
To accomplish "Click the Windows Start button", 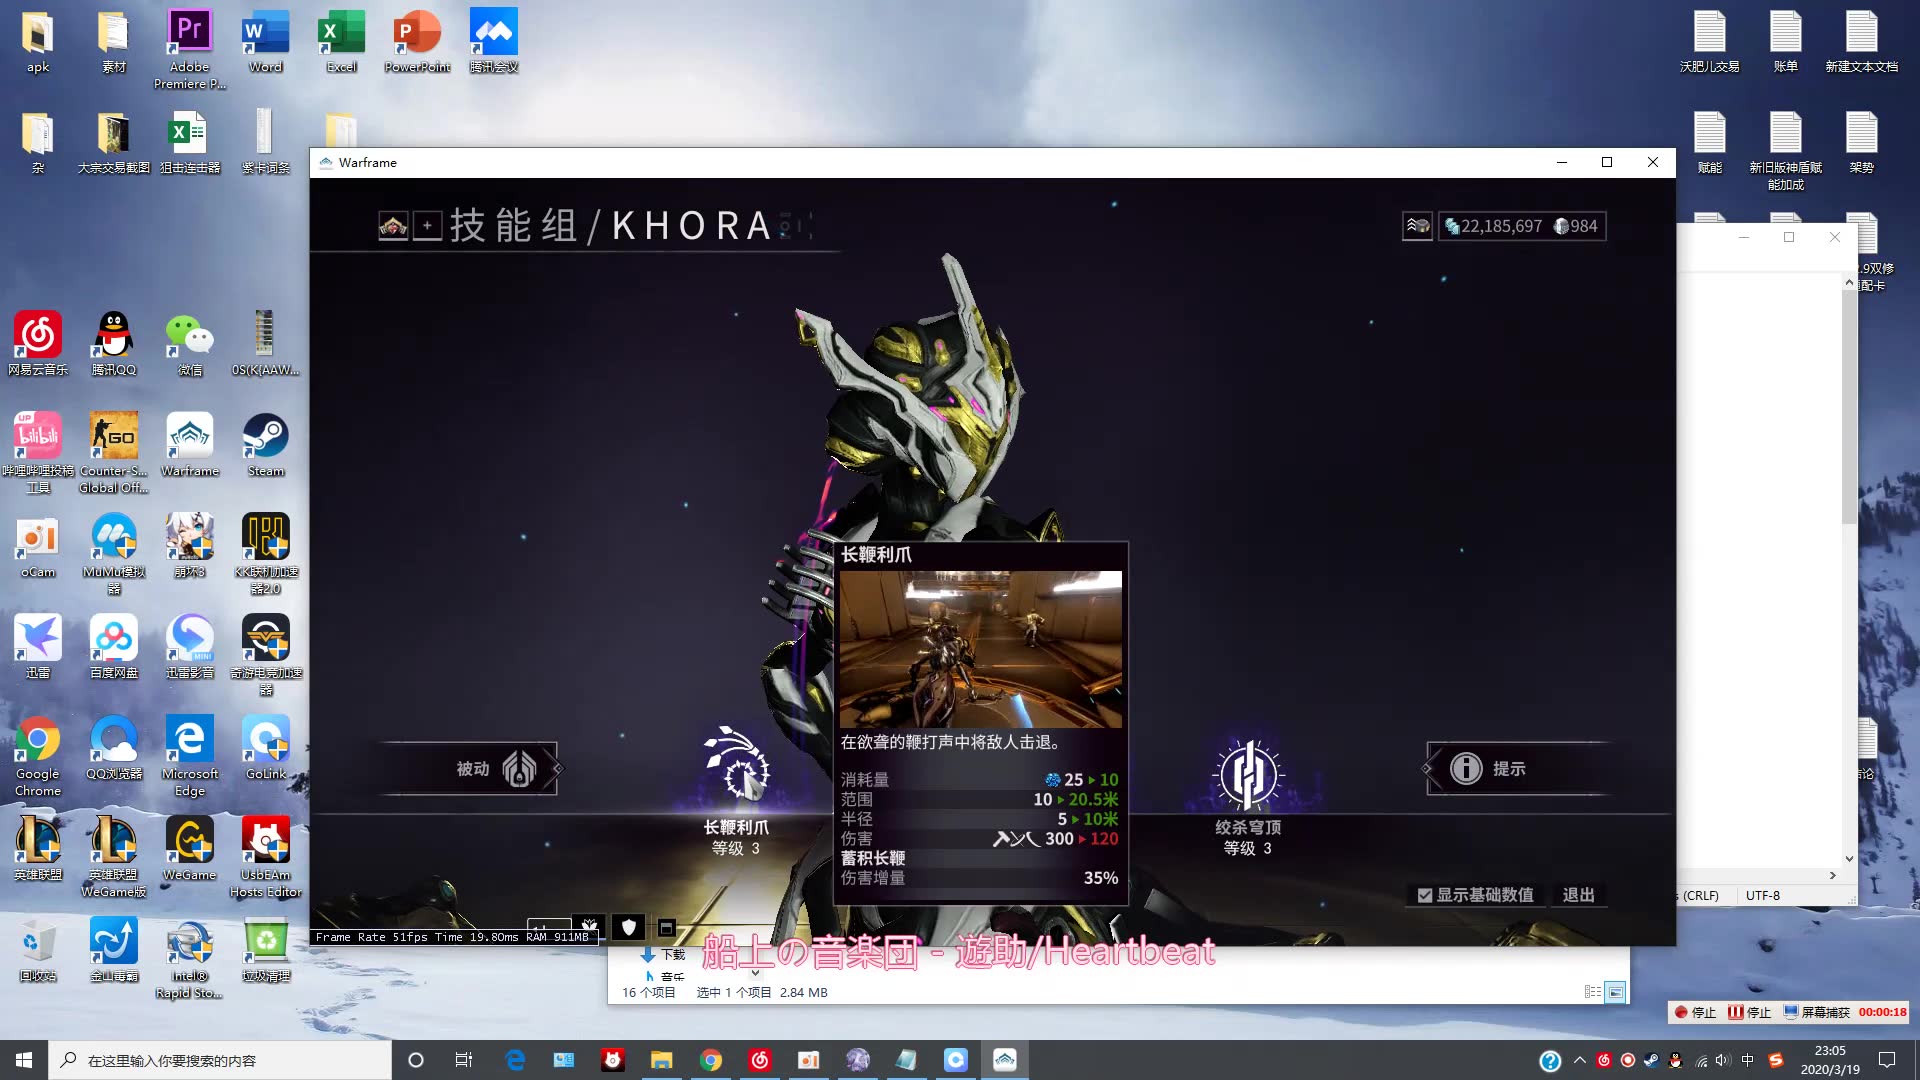I will 24,1060.
